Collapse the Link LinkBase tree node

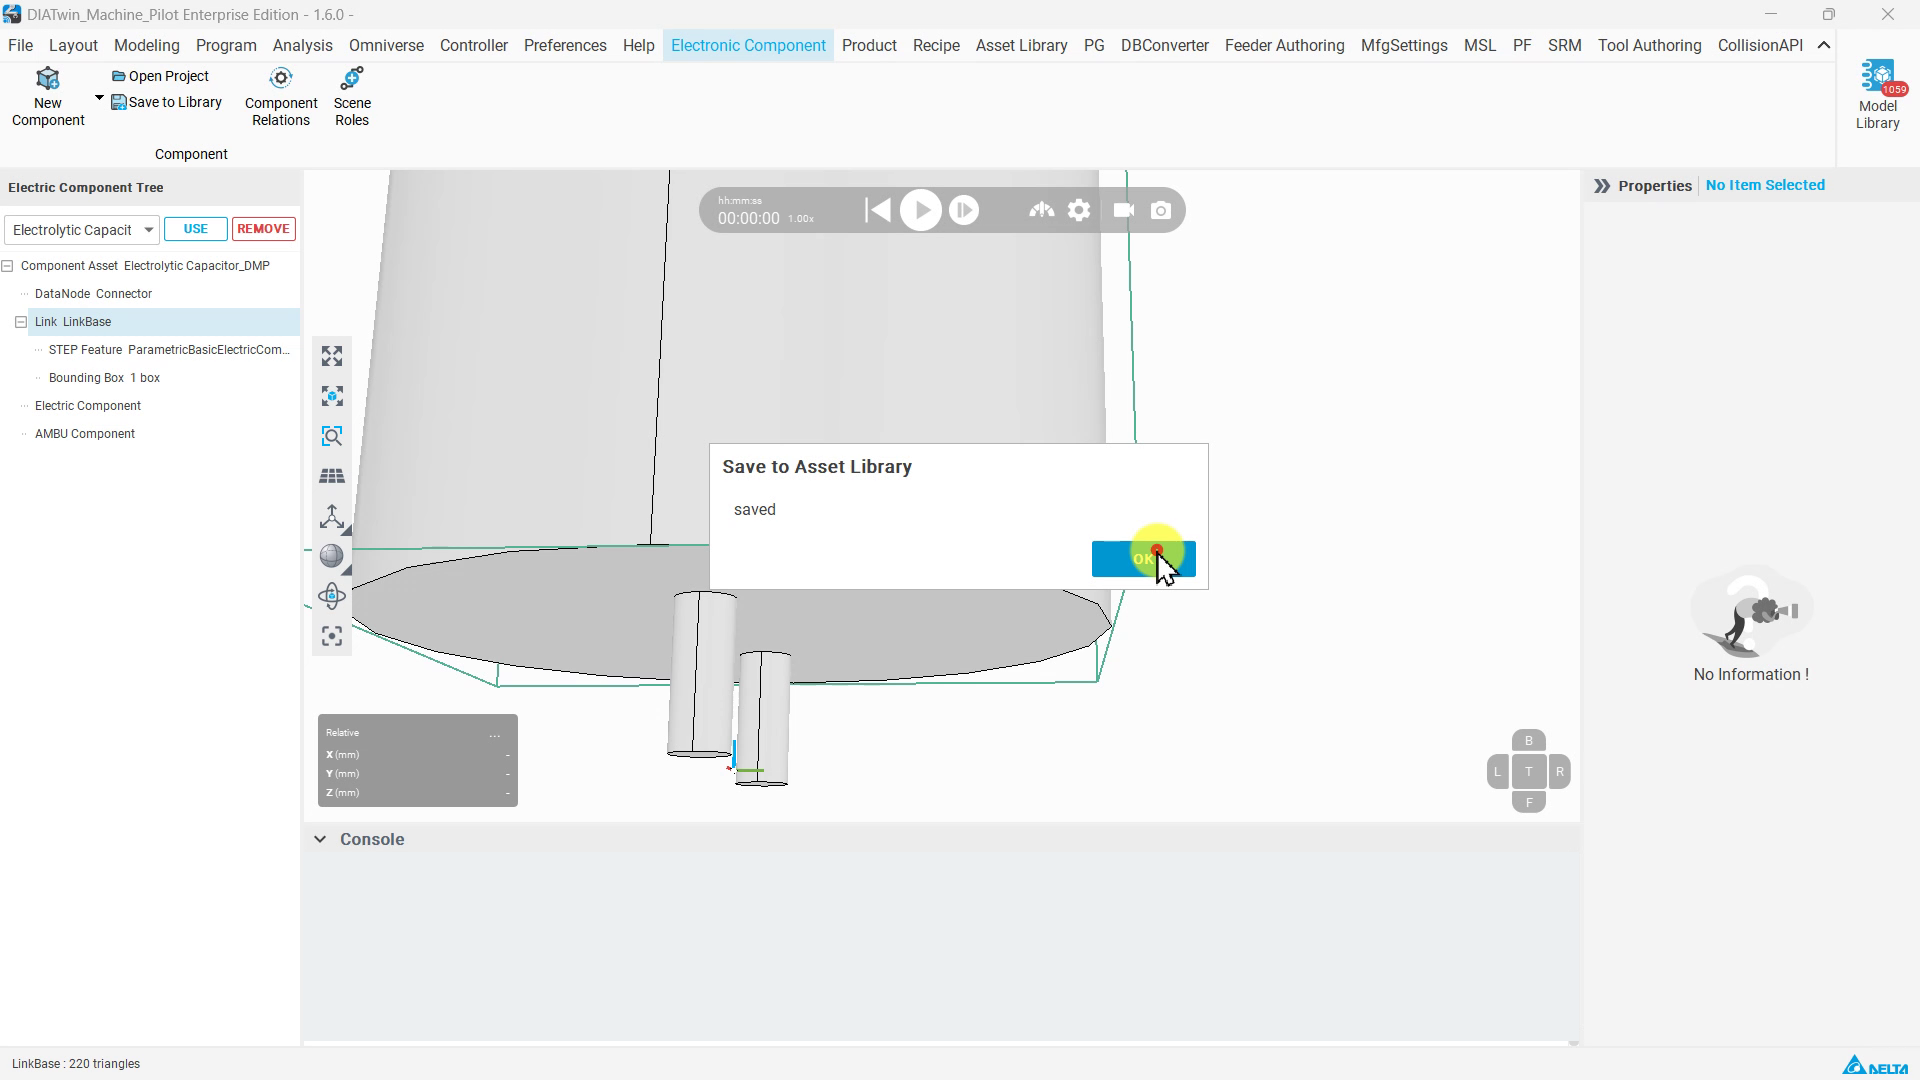21,322
